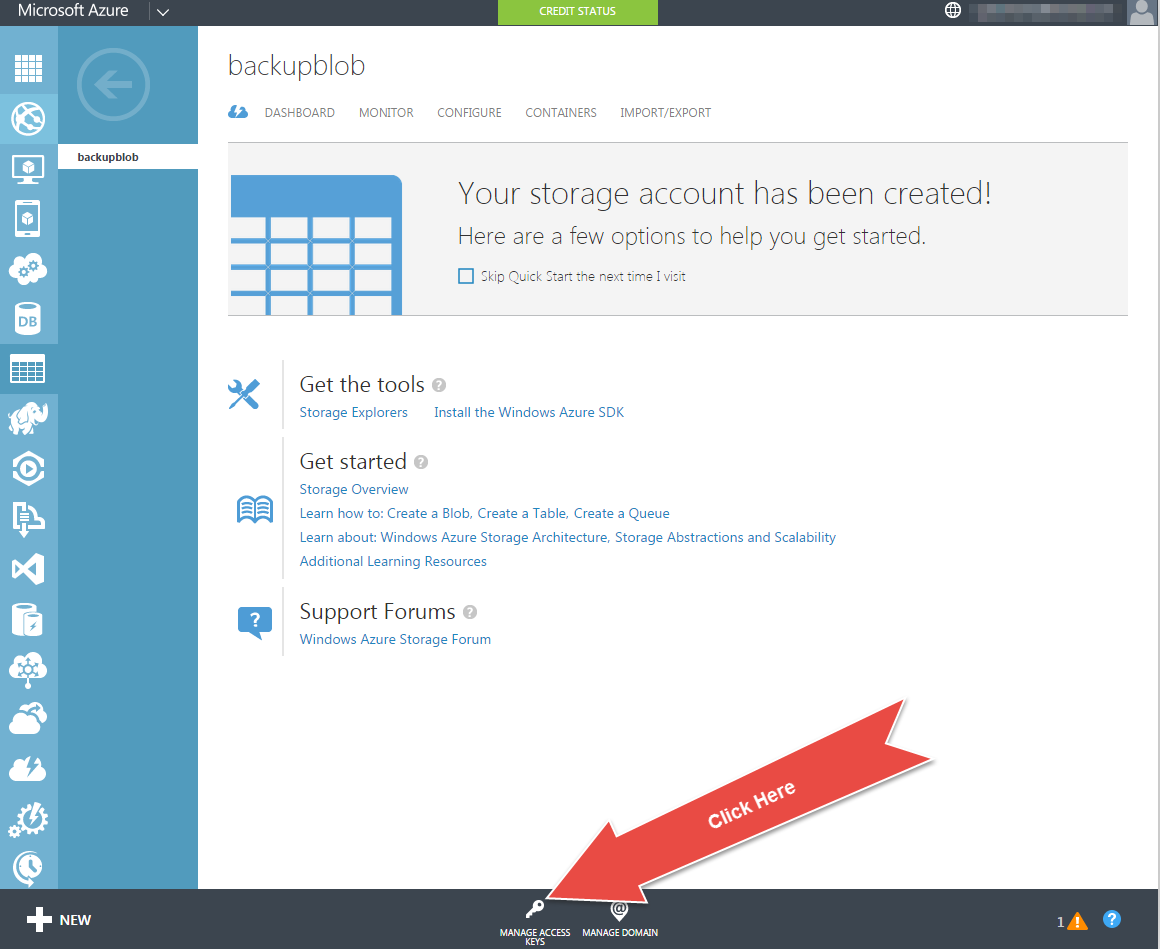
Task: Open the Storage Explorers link
Action: 354,413
